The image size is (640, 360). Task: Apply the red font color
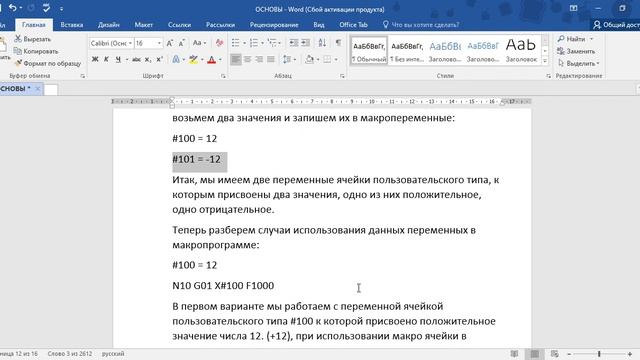[211, 60]
